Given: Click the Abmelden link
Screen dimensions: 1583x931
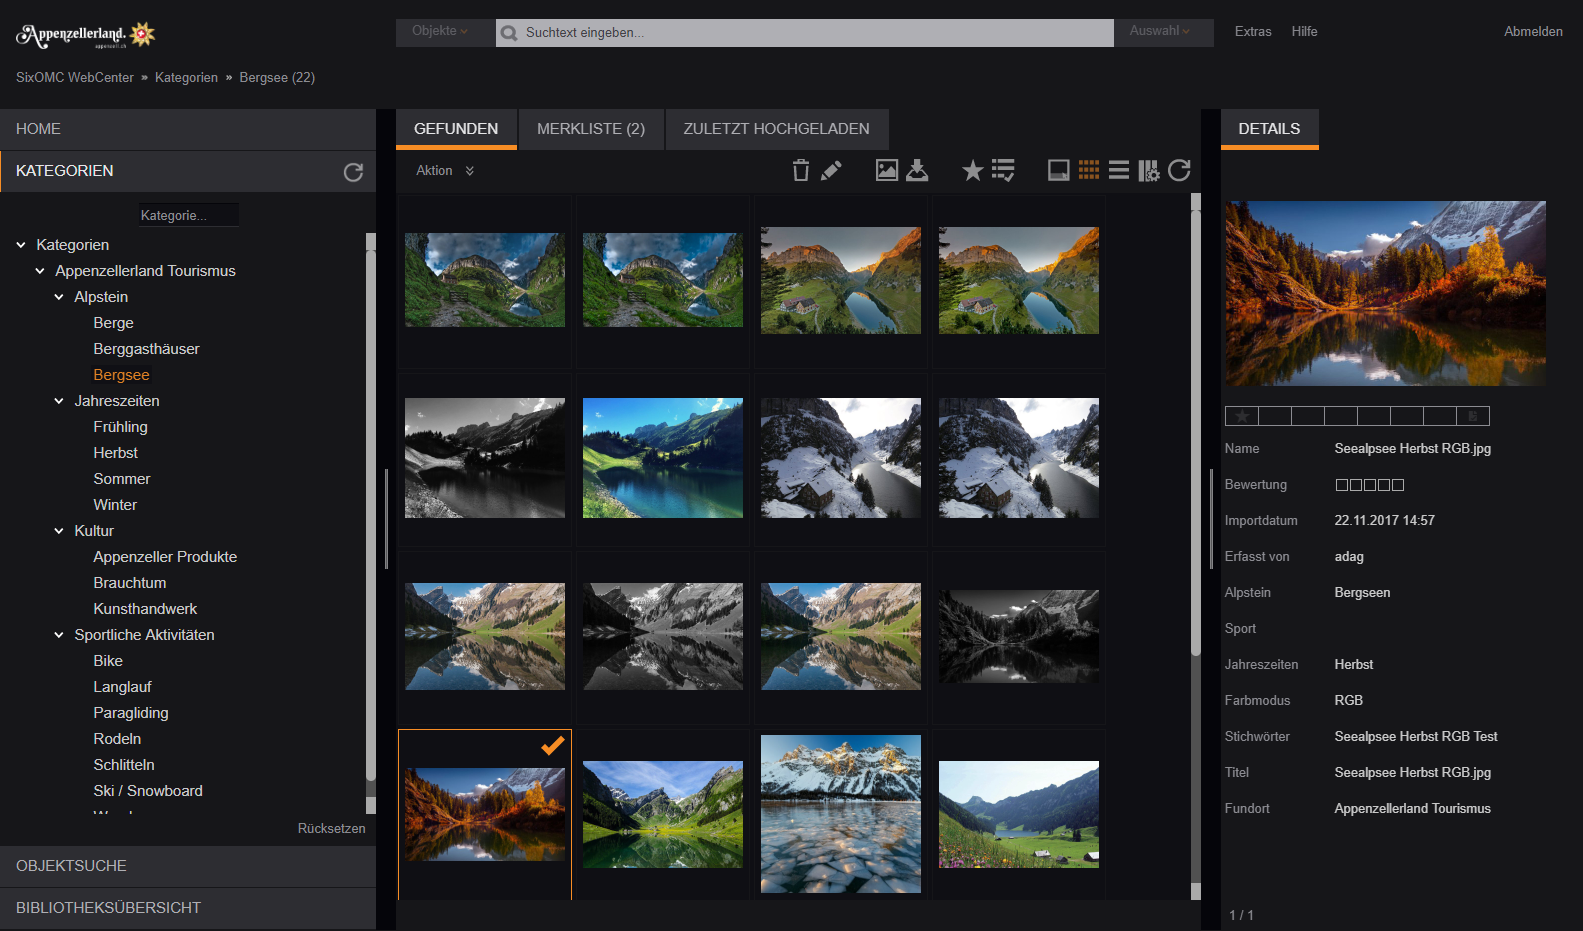Looking at the screenshot, I should (x=1532, y=32).
